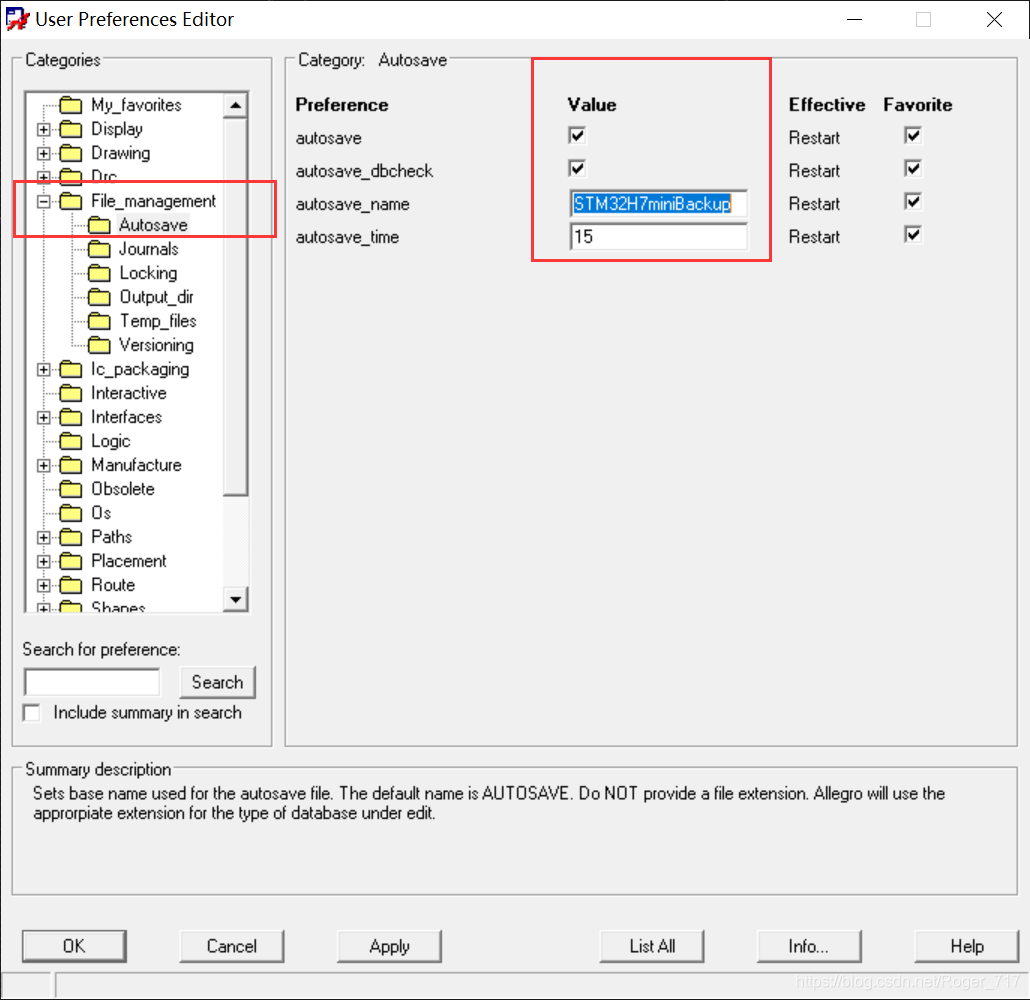Select the Logic category
Viewport: 1030px width, 1000px height.
point(110,441)
